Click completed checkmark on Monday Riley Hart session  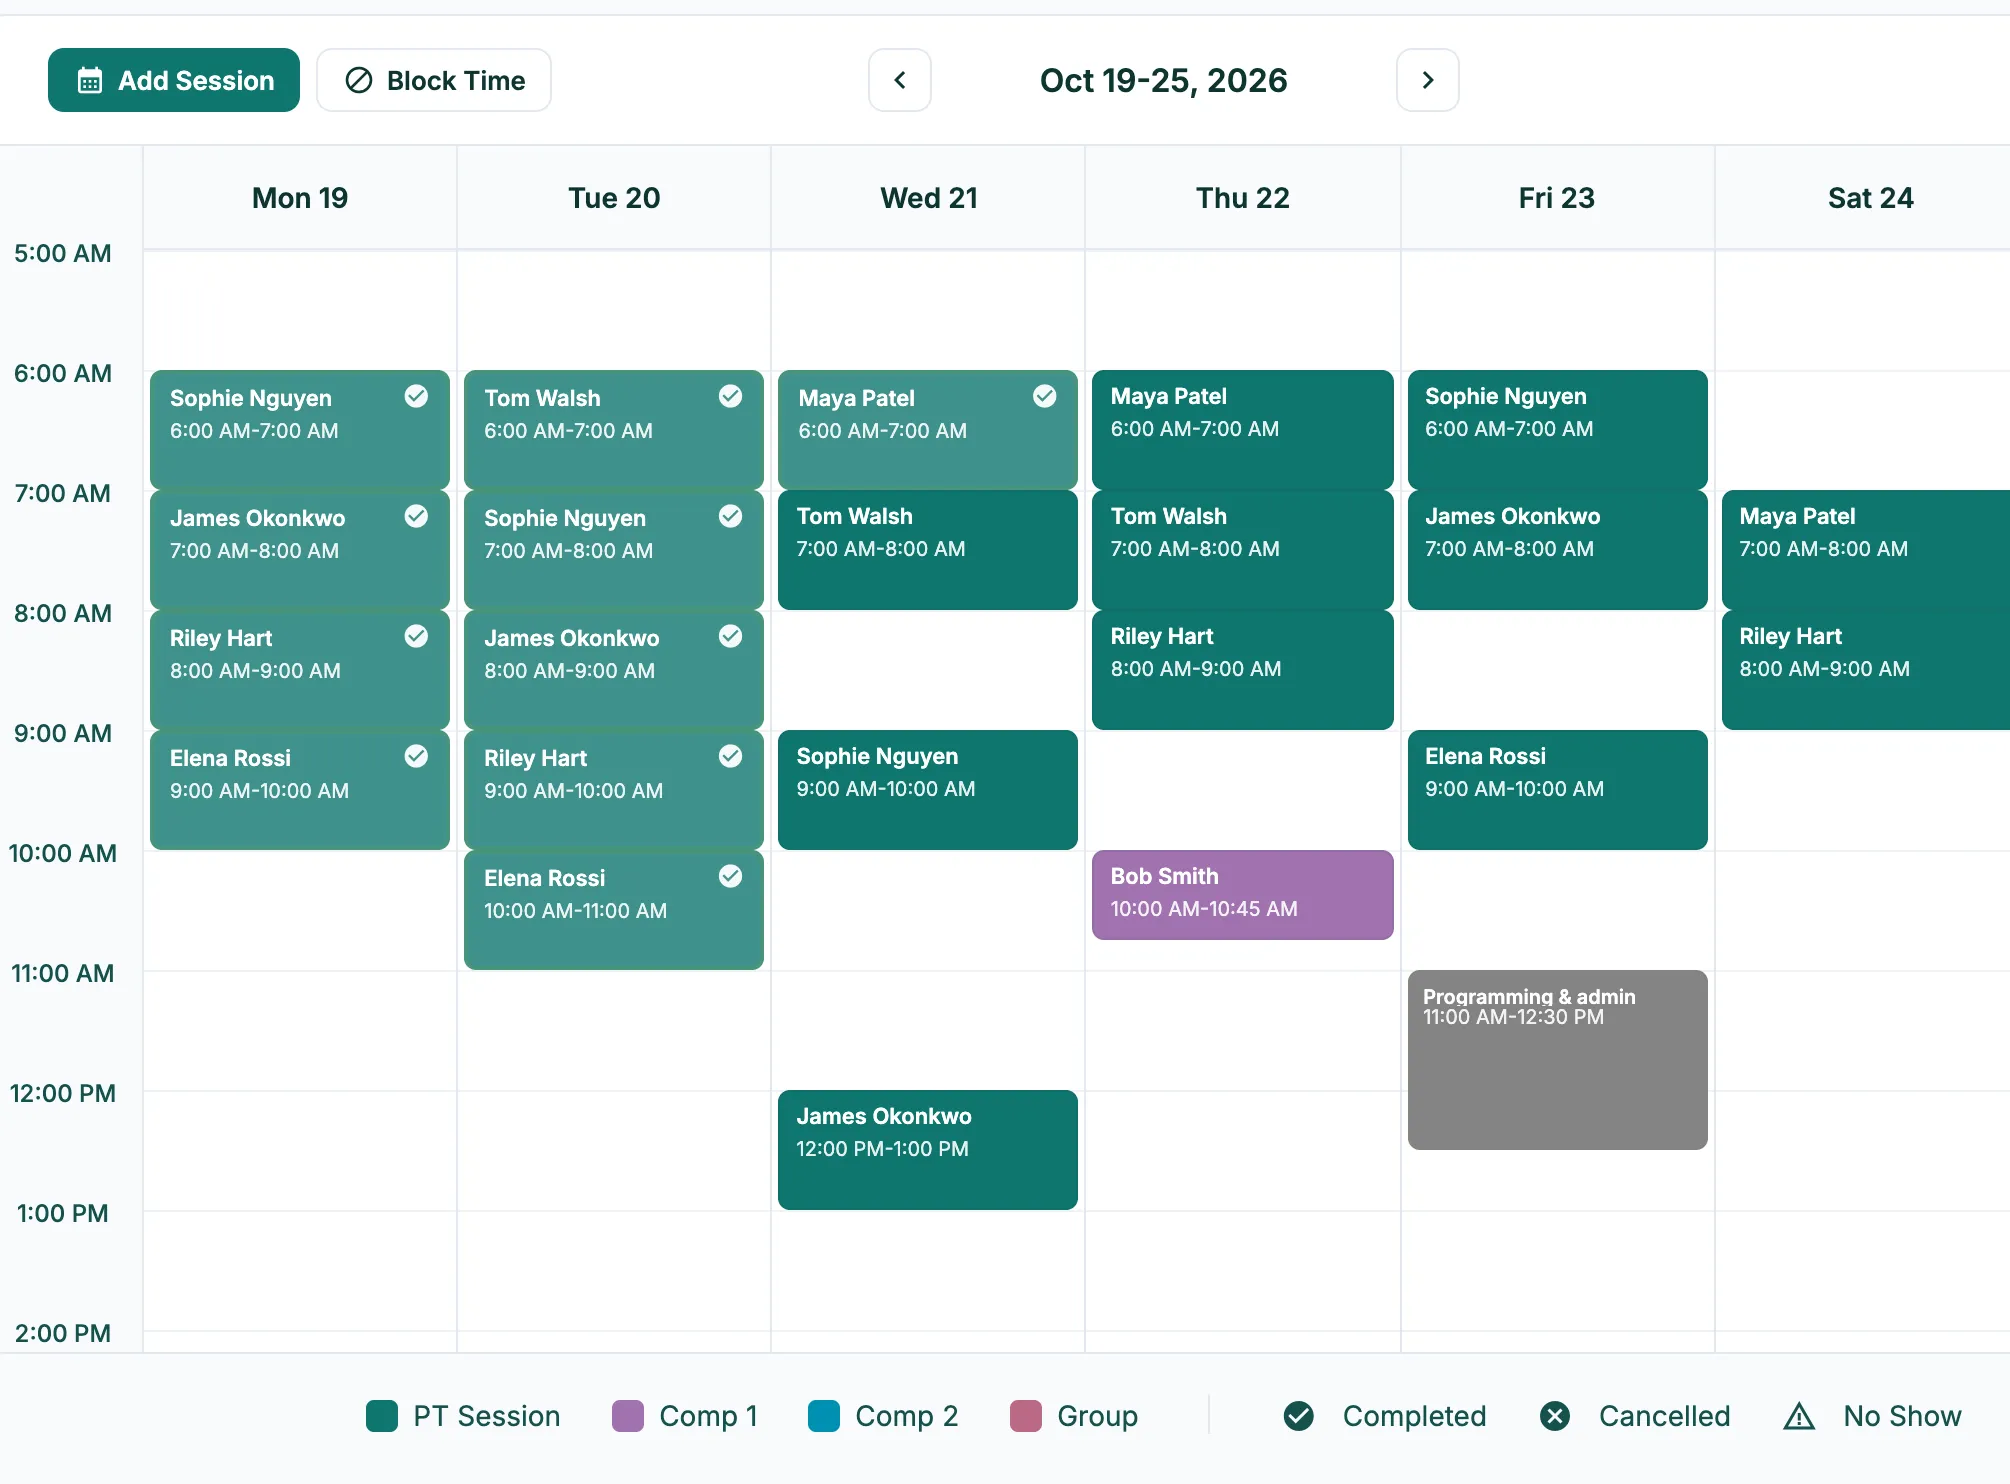(417, 637)
